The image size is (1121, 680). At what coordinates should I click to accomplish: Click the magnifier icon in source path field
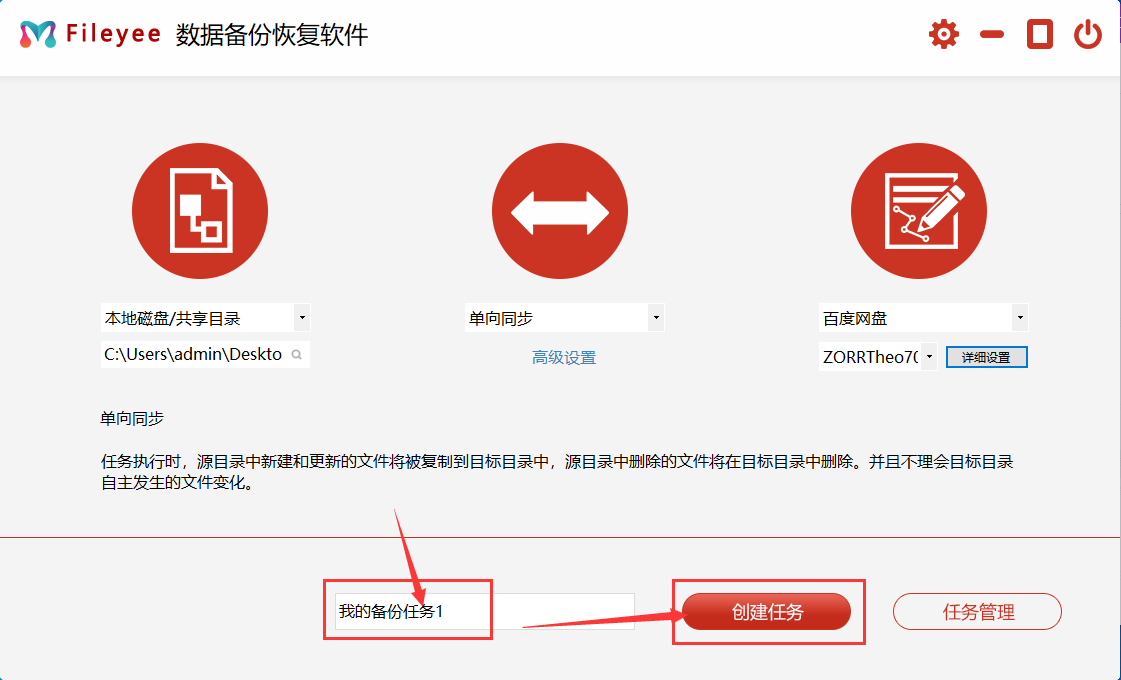[297, 355]
